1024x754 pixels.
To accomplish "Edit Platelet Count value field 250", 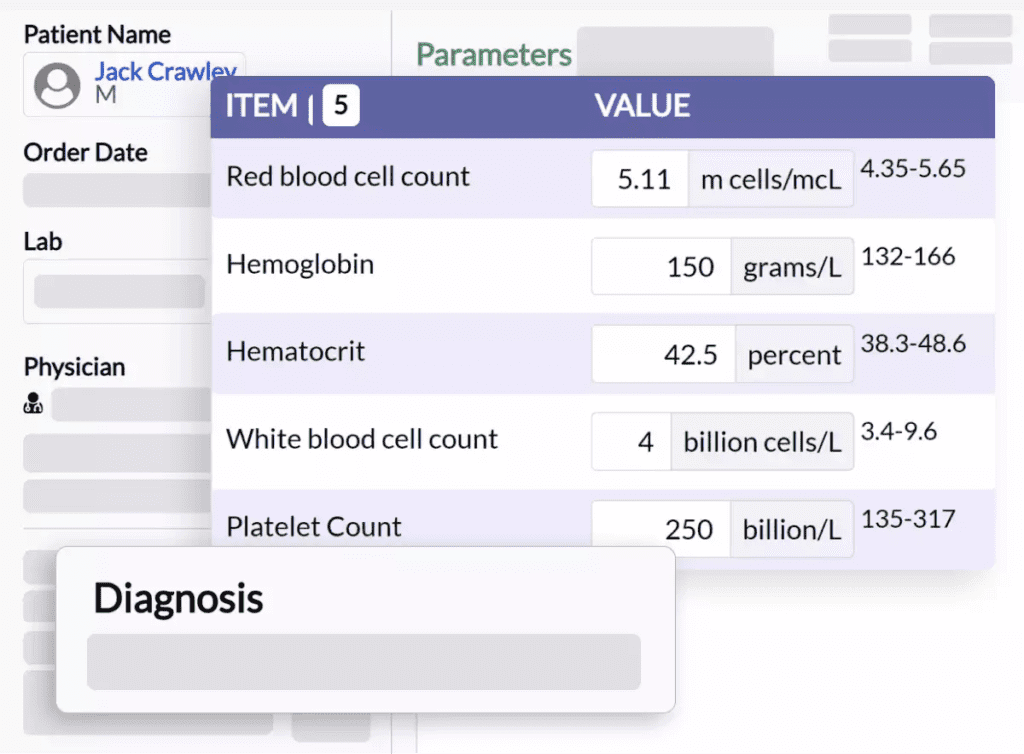I will [x=661, y=529].
